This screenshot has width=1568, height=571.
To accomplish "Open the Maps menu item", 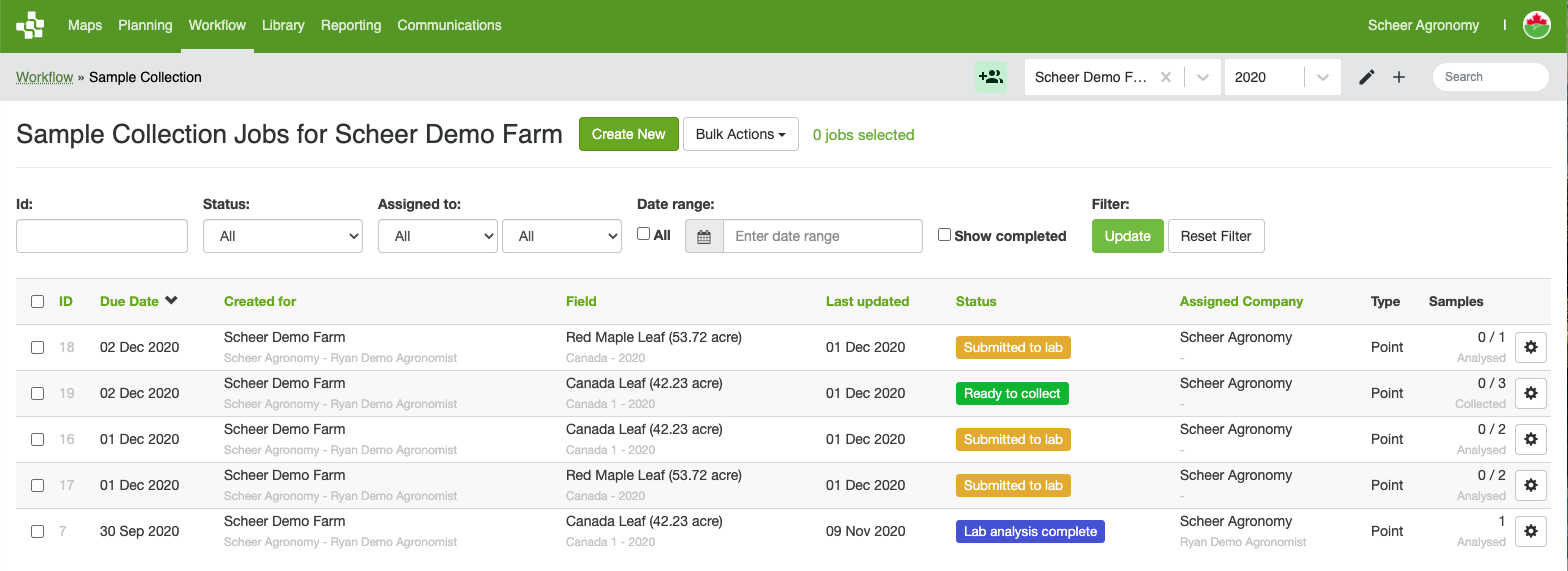I will pyautogui.click(x=85, y=25).
